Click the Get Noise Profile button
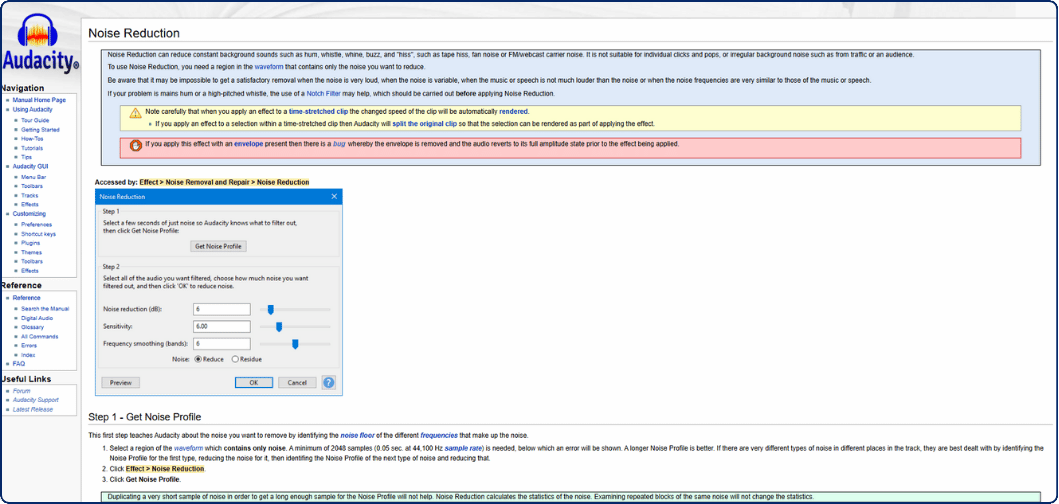Image resolution: width=1059 pixels, height=504 pixels. click(x=218, y=247)
